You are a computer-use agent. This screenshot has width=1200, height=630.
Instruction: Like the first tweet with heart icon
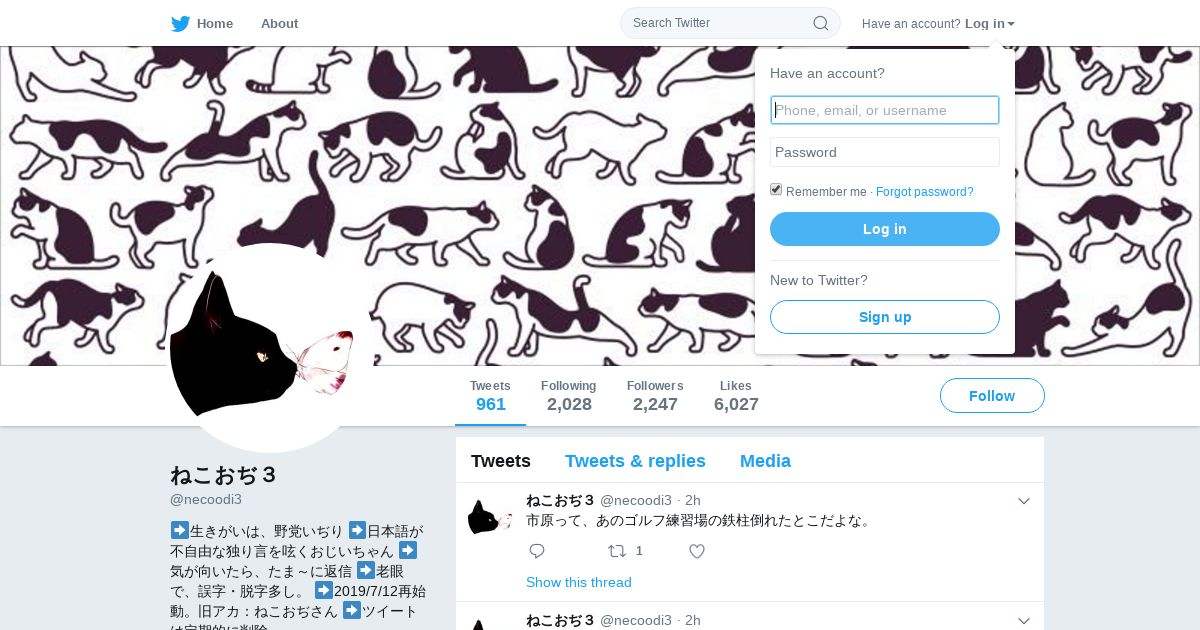[697, 551]
